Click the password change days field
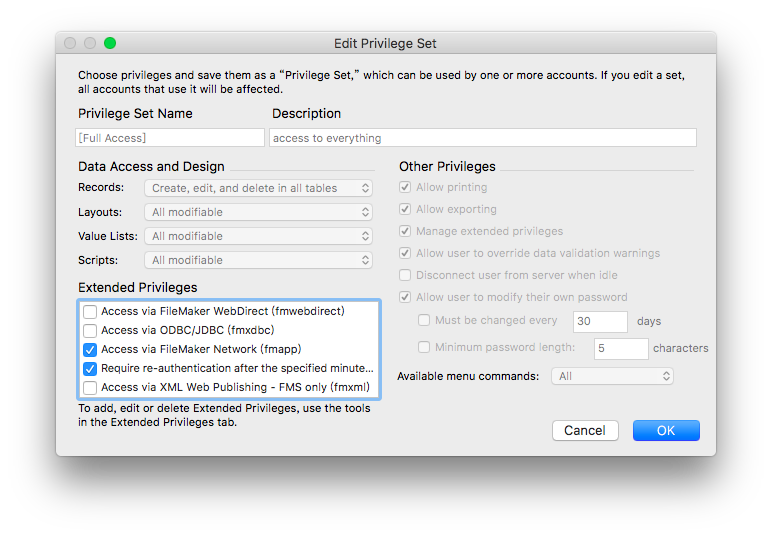 pos(600,321)
